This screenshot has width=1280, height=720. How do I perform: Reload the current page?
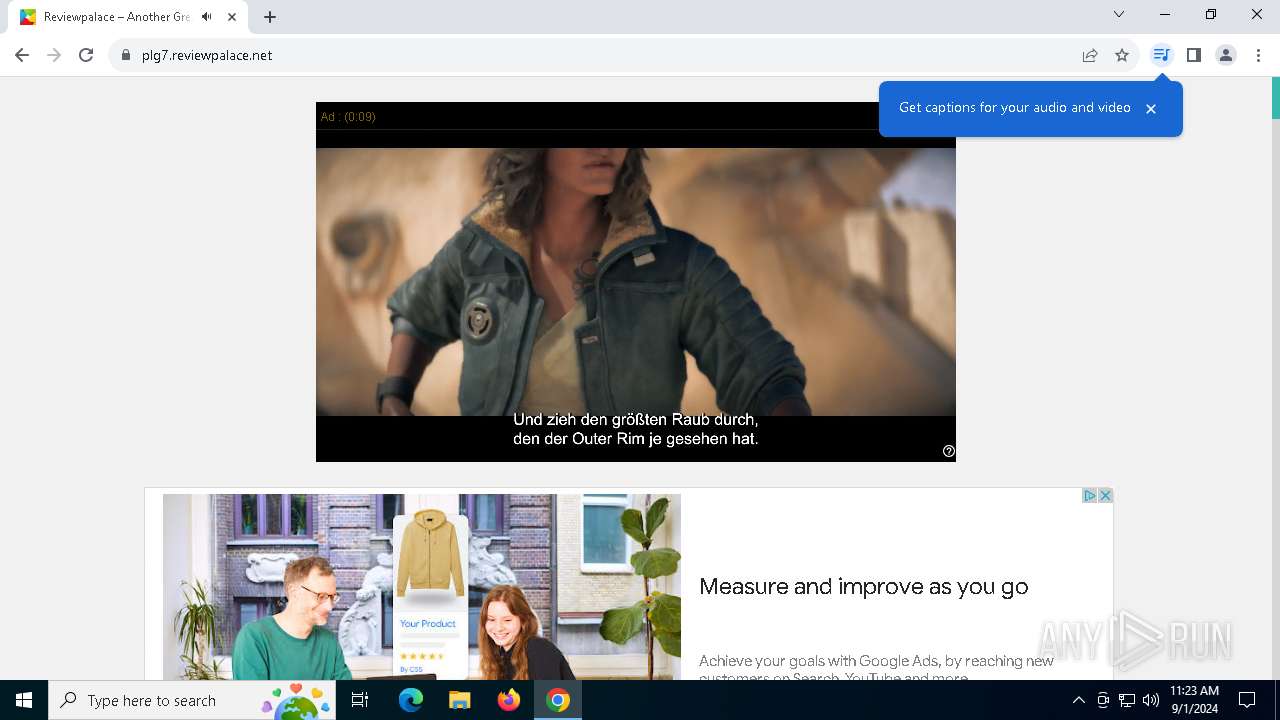point(86,55)
